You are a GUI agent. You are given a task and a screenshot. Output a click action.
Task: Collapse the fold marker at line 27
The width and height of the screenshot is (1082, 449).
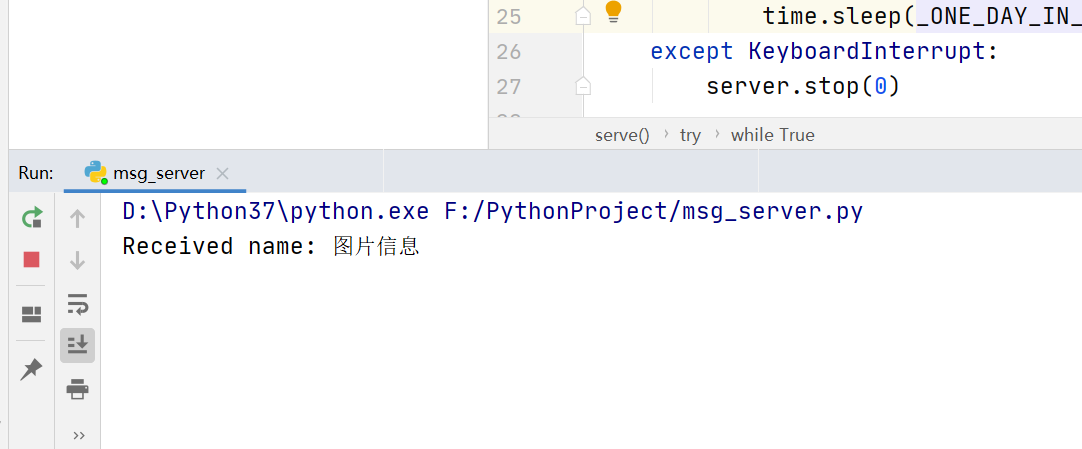(x=583, y=86)
